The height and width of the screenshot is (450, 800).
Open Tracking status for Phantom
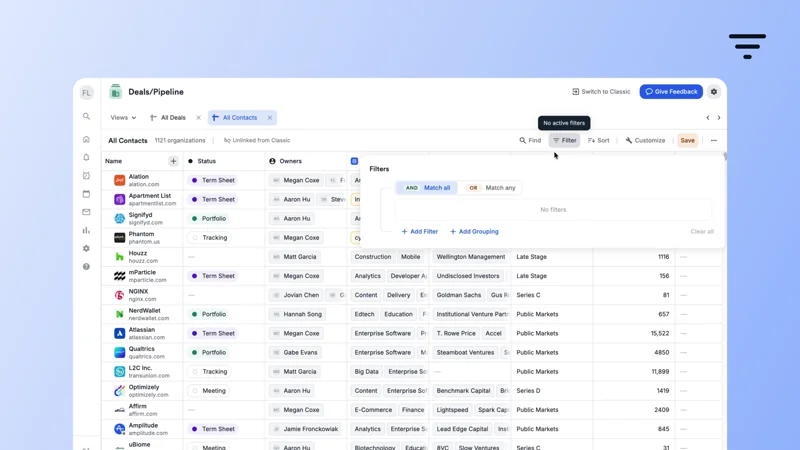(x=209, y=238)
